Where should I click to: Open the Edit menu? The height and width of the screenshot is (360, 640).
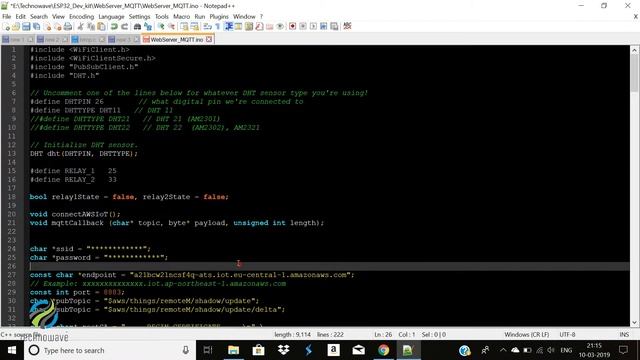coord(20,16)
